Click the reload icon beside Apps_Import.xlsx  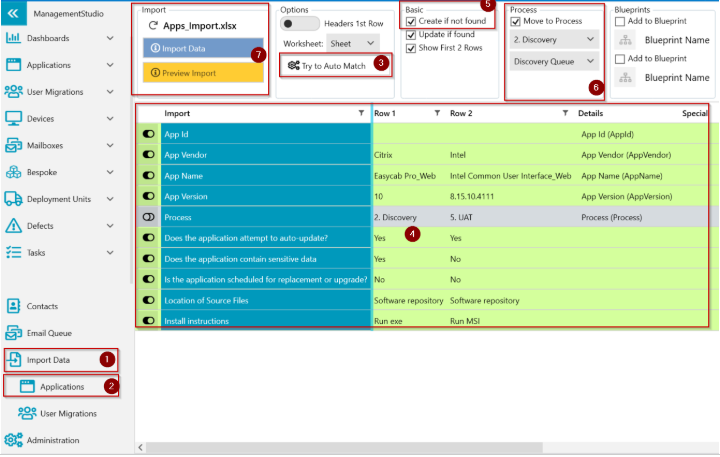click(153, 26)
